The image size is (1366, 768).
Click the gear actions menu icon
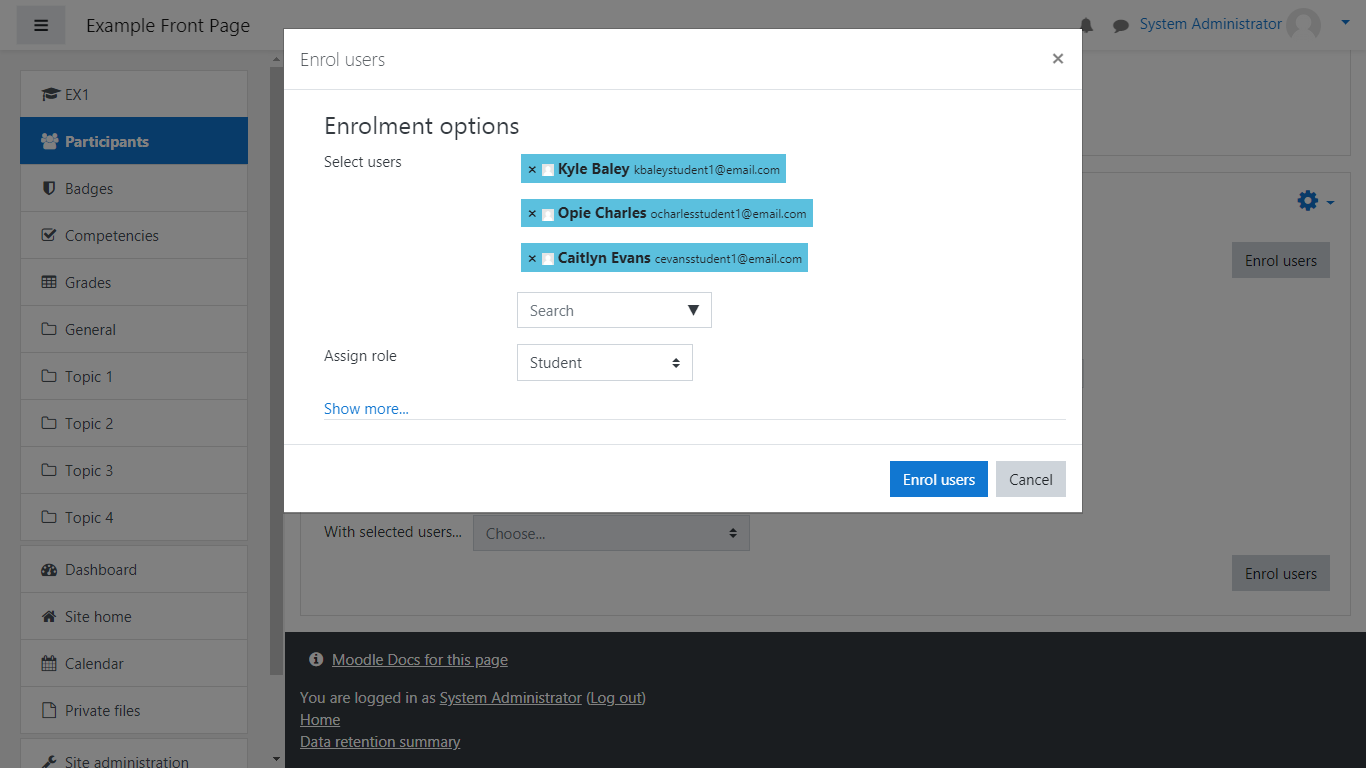(1308, 201)
